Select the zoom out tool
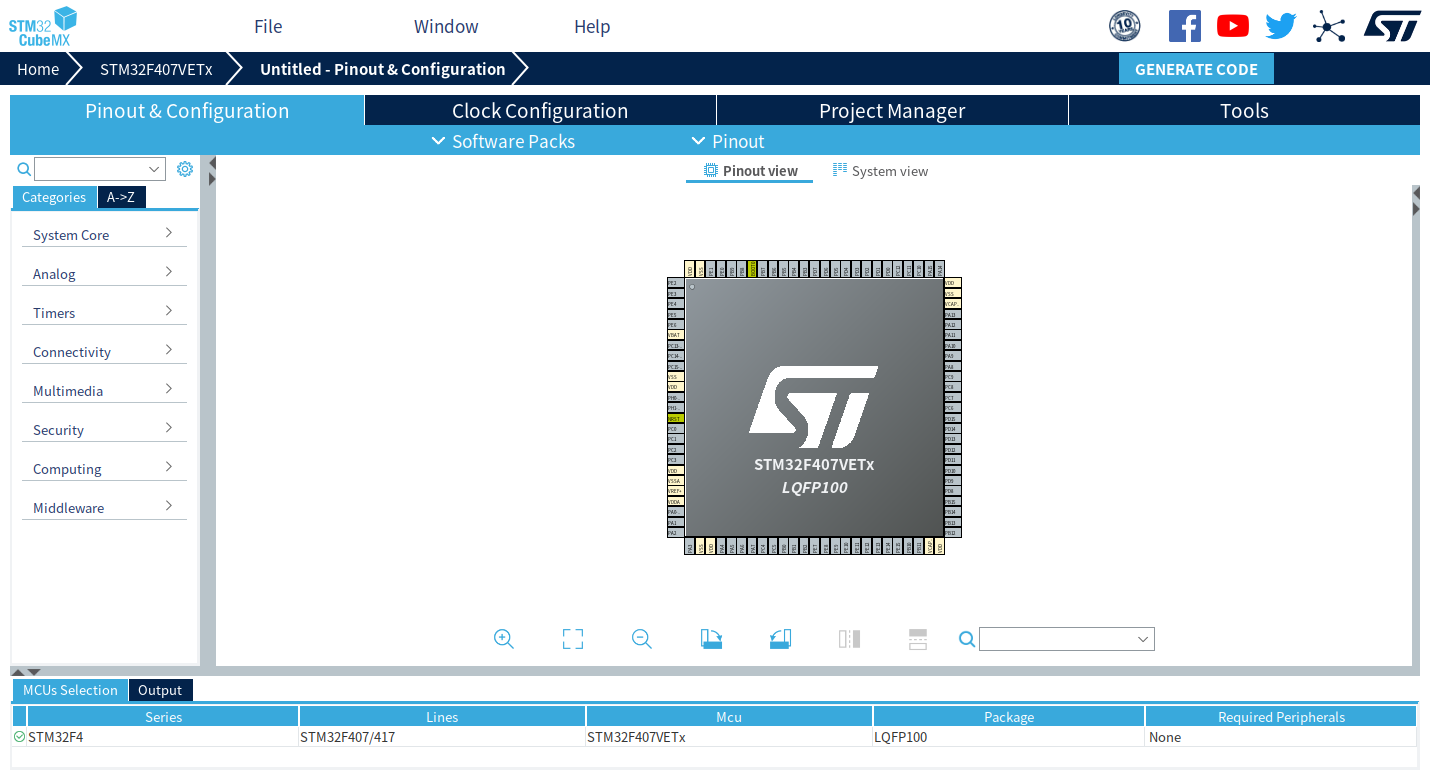 tap(641, 638)
